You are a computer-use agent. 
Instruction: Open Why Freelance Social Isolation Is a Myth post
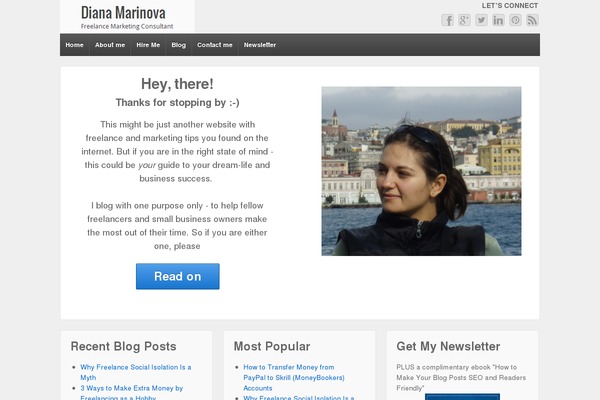click(x=135, y=372)
